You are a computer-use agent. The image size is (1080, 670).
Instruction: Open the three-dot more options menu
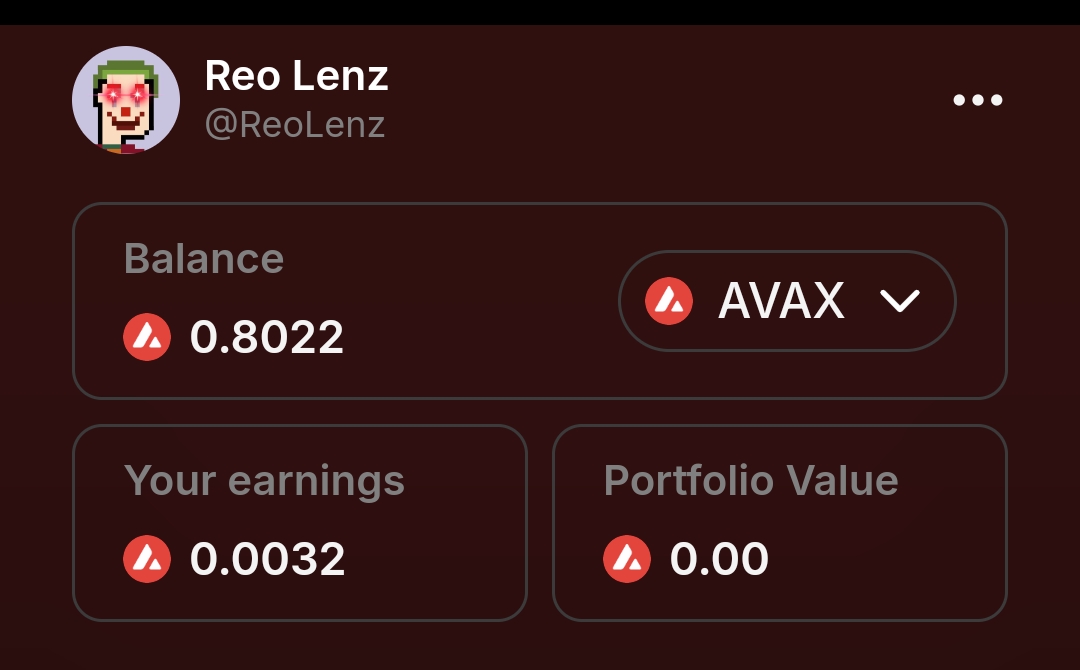click(x=977, y=100)
